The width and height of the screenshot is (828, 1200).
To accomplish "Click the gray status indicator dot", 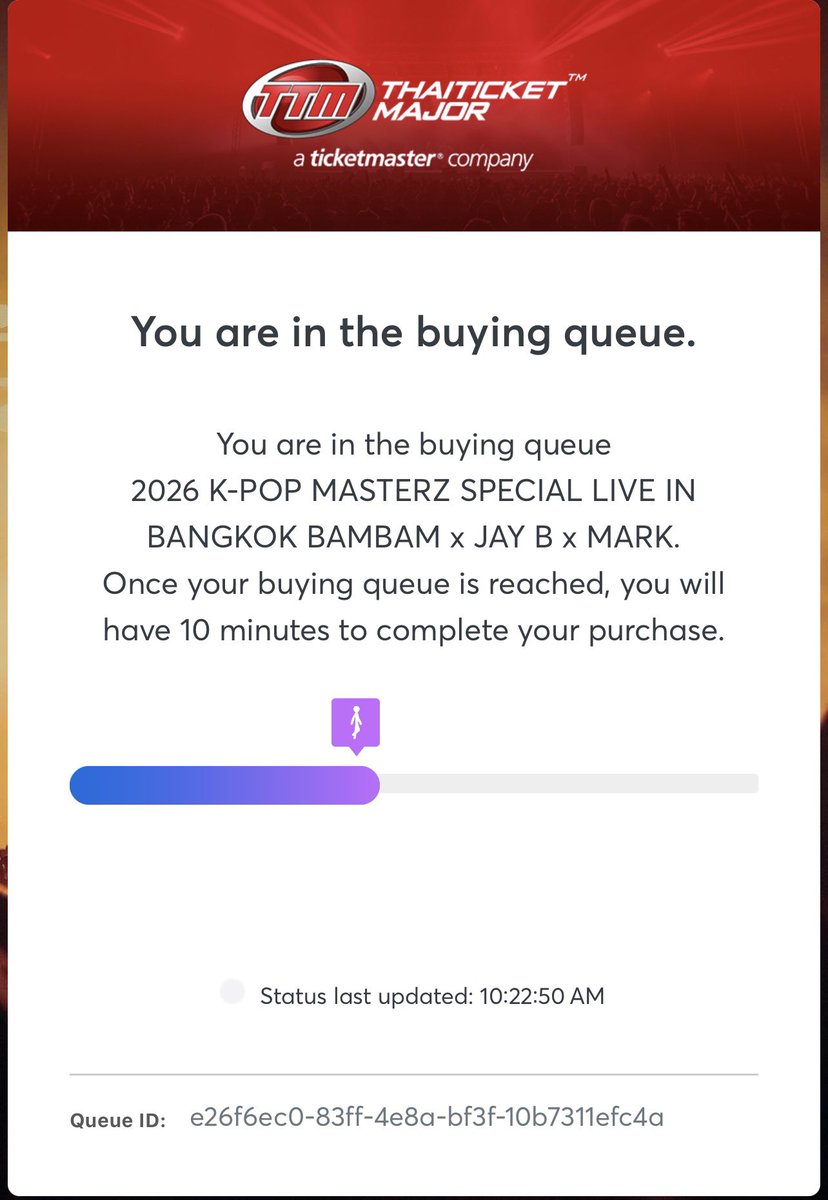I will pyautogui.click(x=232, y=992).
